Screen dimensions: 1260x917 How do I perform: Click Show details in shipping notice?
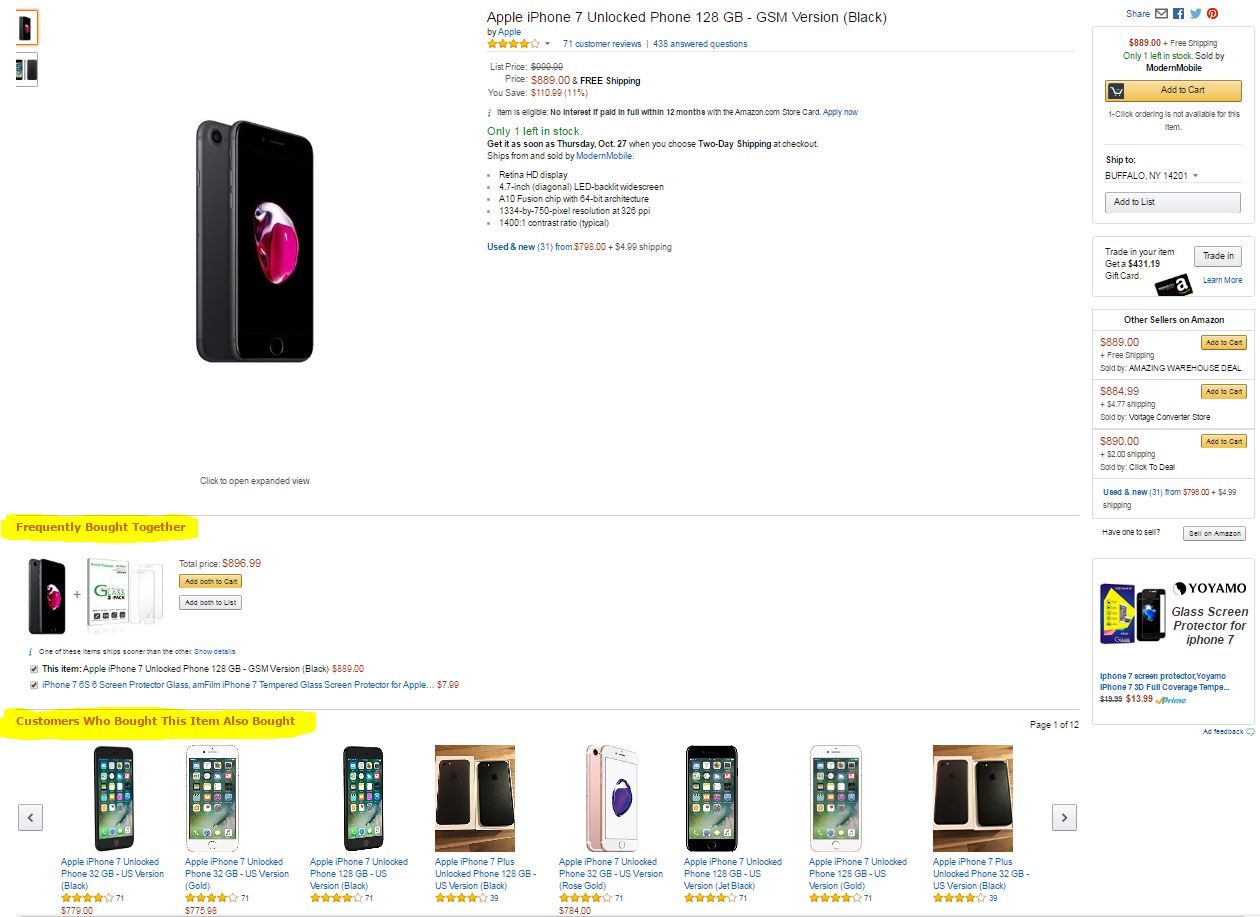click(215, 651)
